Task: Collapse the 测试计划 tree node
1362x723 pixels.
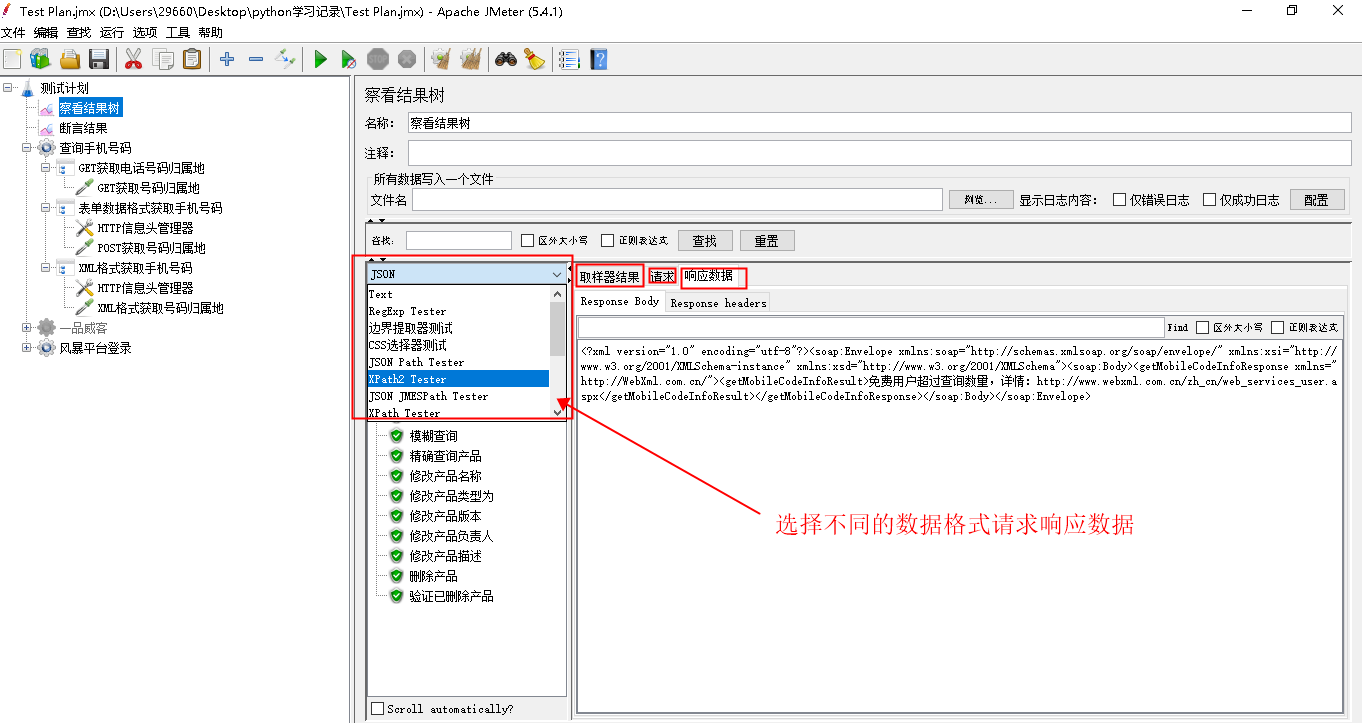Action: pyautogui.click(x=8, y=88)
